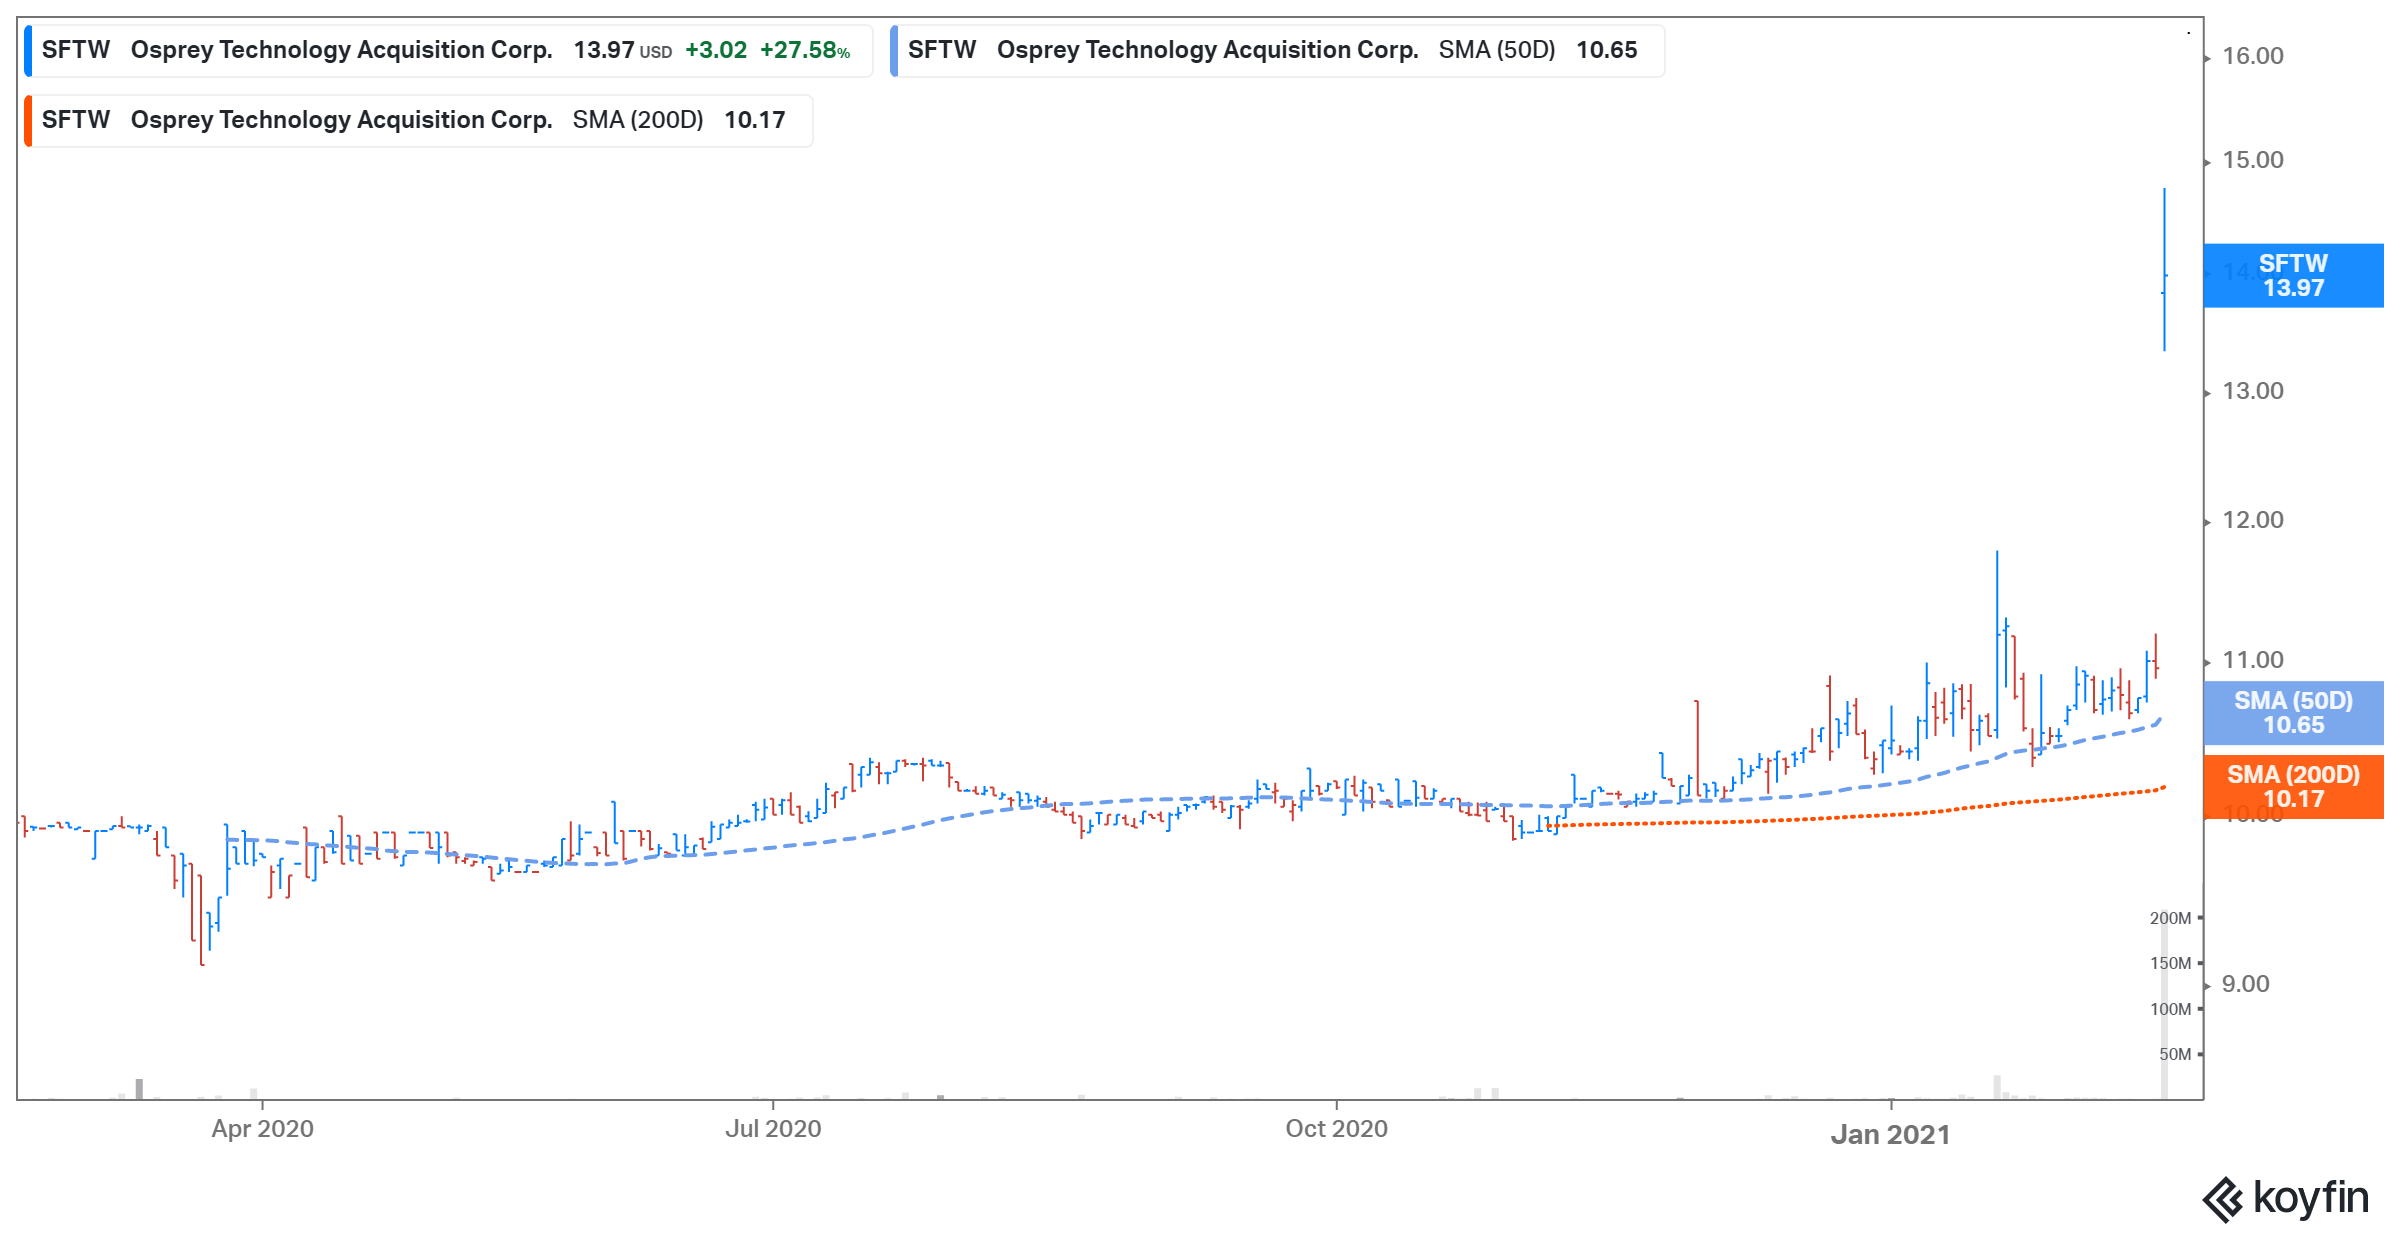Select the SMA (200D) legend entry
Viewport: 2400px width, 1240px height.
pyautogui.click(x=418, y=121)
